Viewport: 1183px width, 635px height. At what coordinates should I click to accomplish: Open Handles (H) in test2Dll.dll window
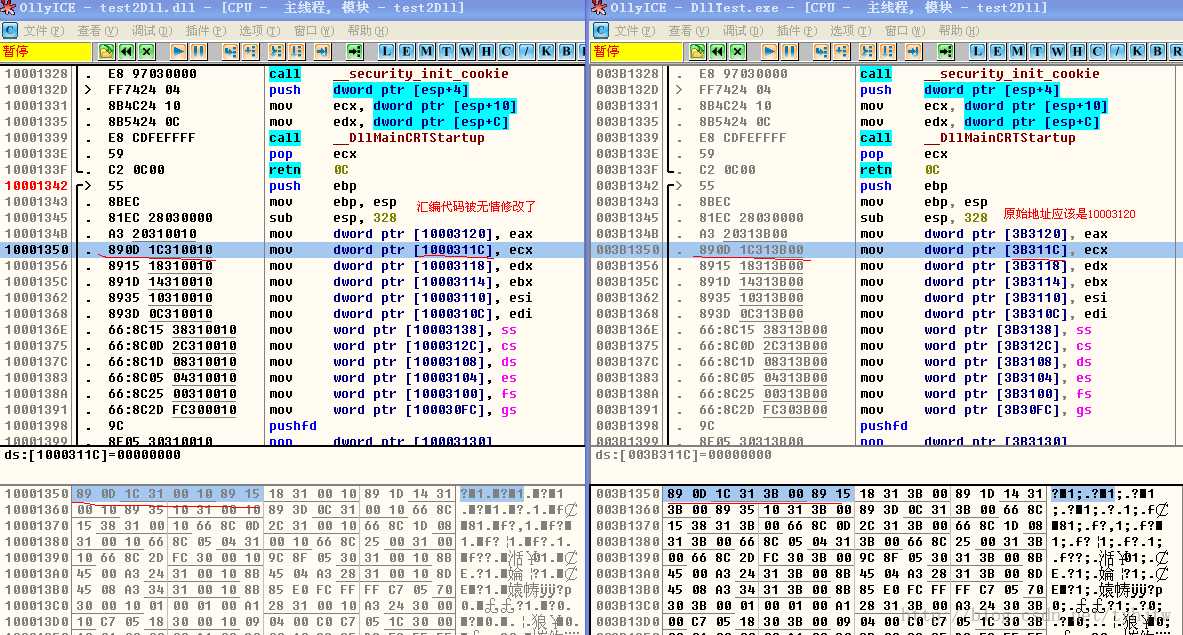tap(486, 51)
